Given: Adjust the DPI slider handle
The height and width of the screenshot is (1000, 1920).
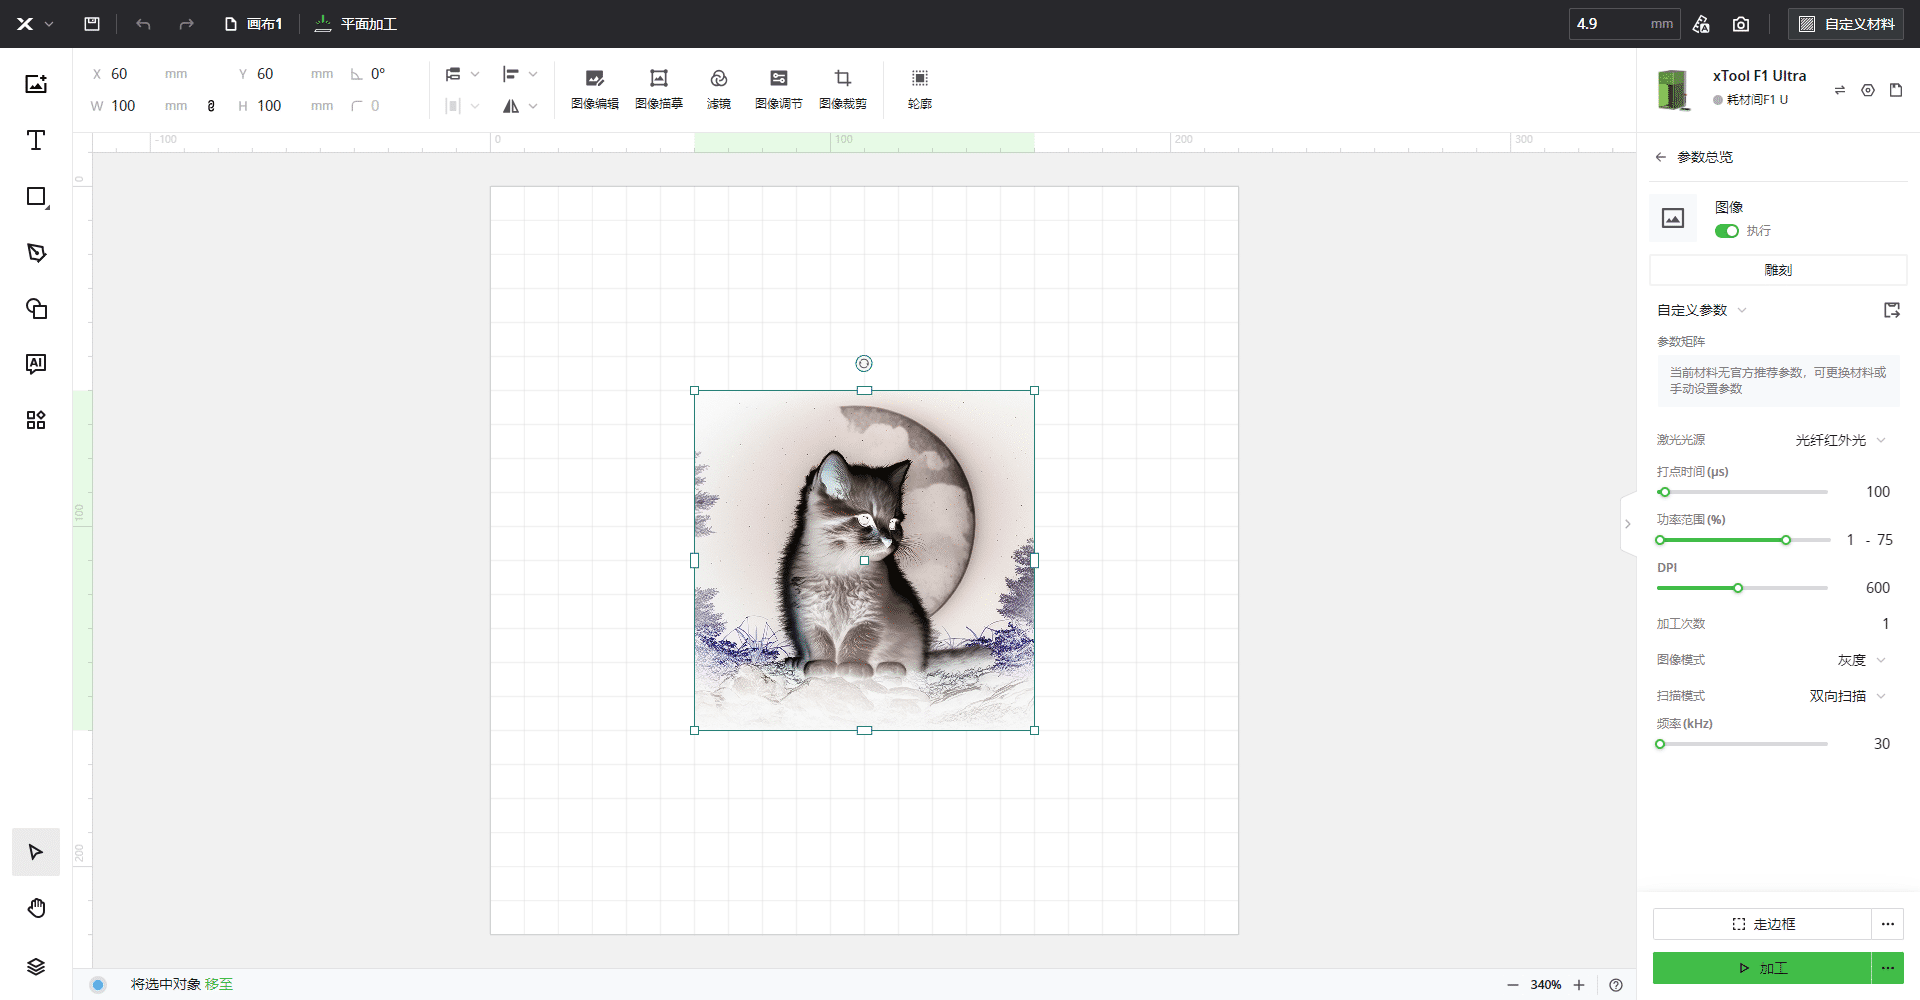Looking at the screenshot, I should [x=1738, y=588].
